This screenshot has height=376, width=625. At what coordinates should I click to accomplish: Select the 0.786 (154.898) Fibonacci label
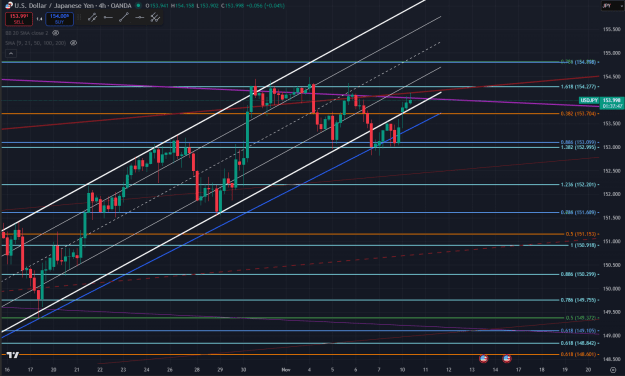(578, 62)
